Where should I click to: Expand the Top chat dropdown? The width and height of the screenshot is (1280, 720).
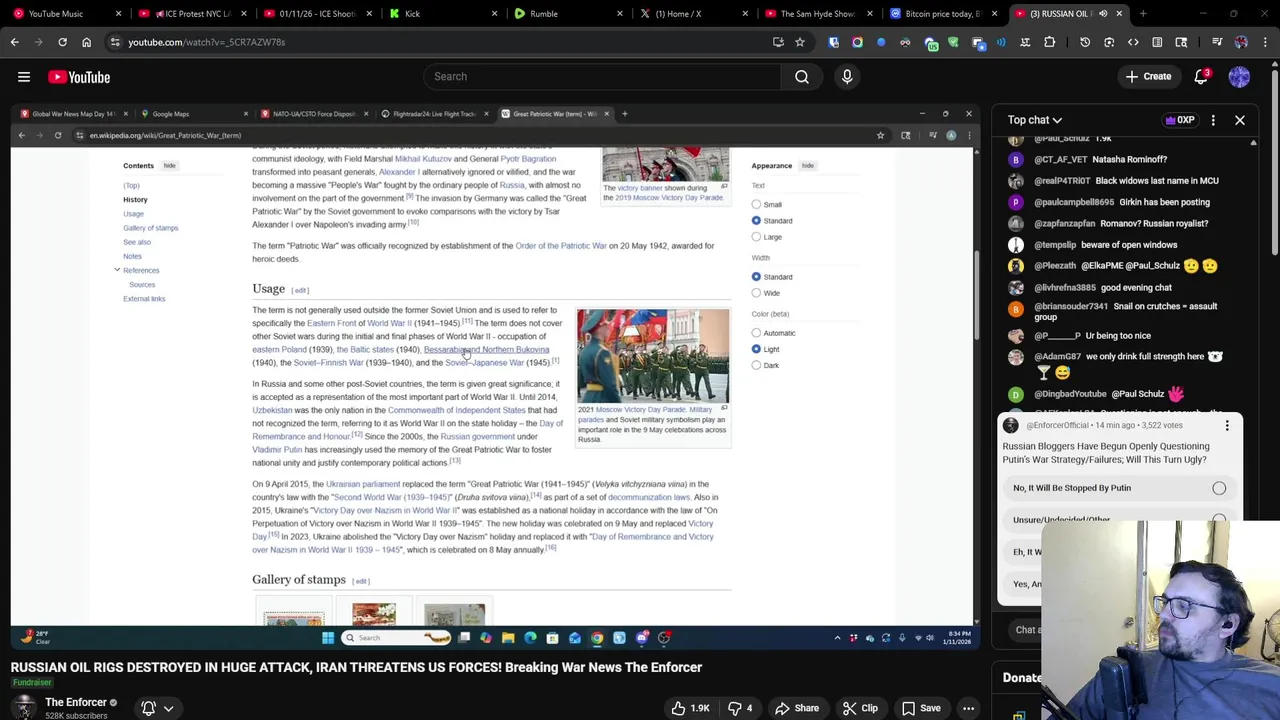point(1035,120)
